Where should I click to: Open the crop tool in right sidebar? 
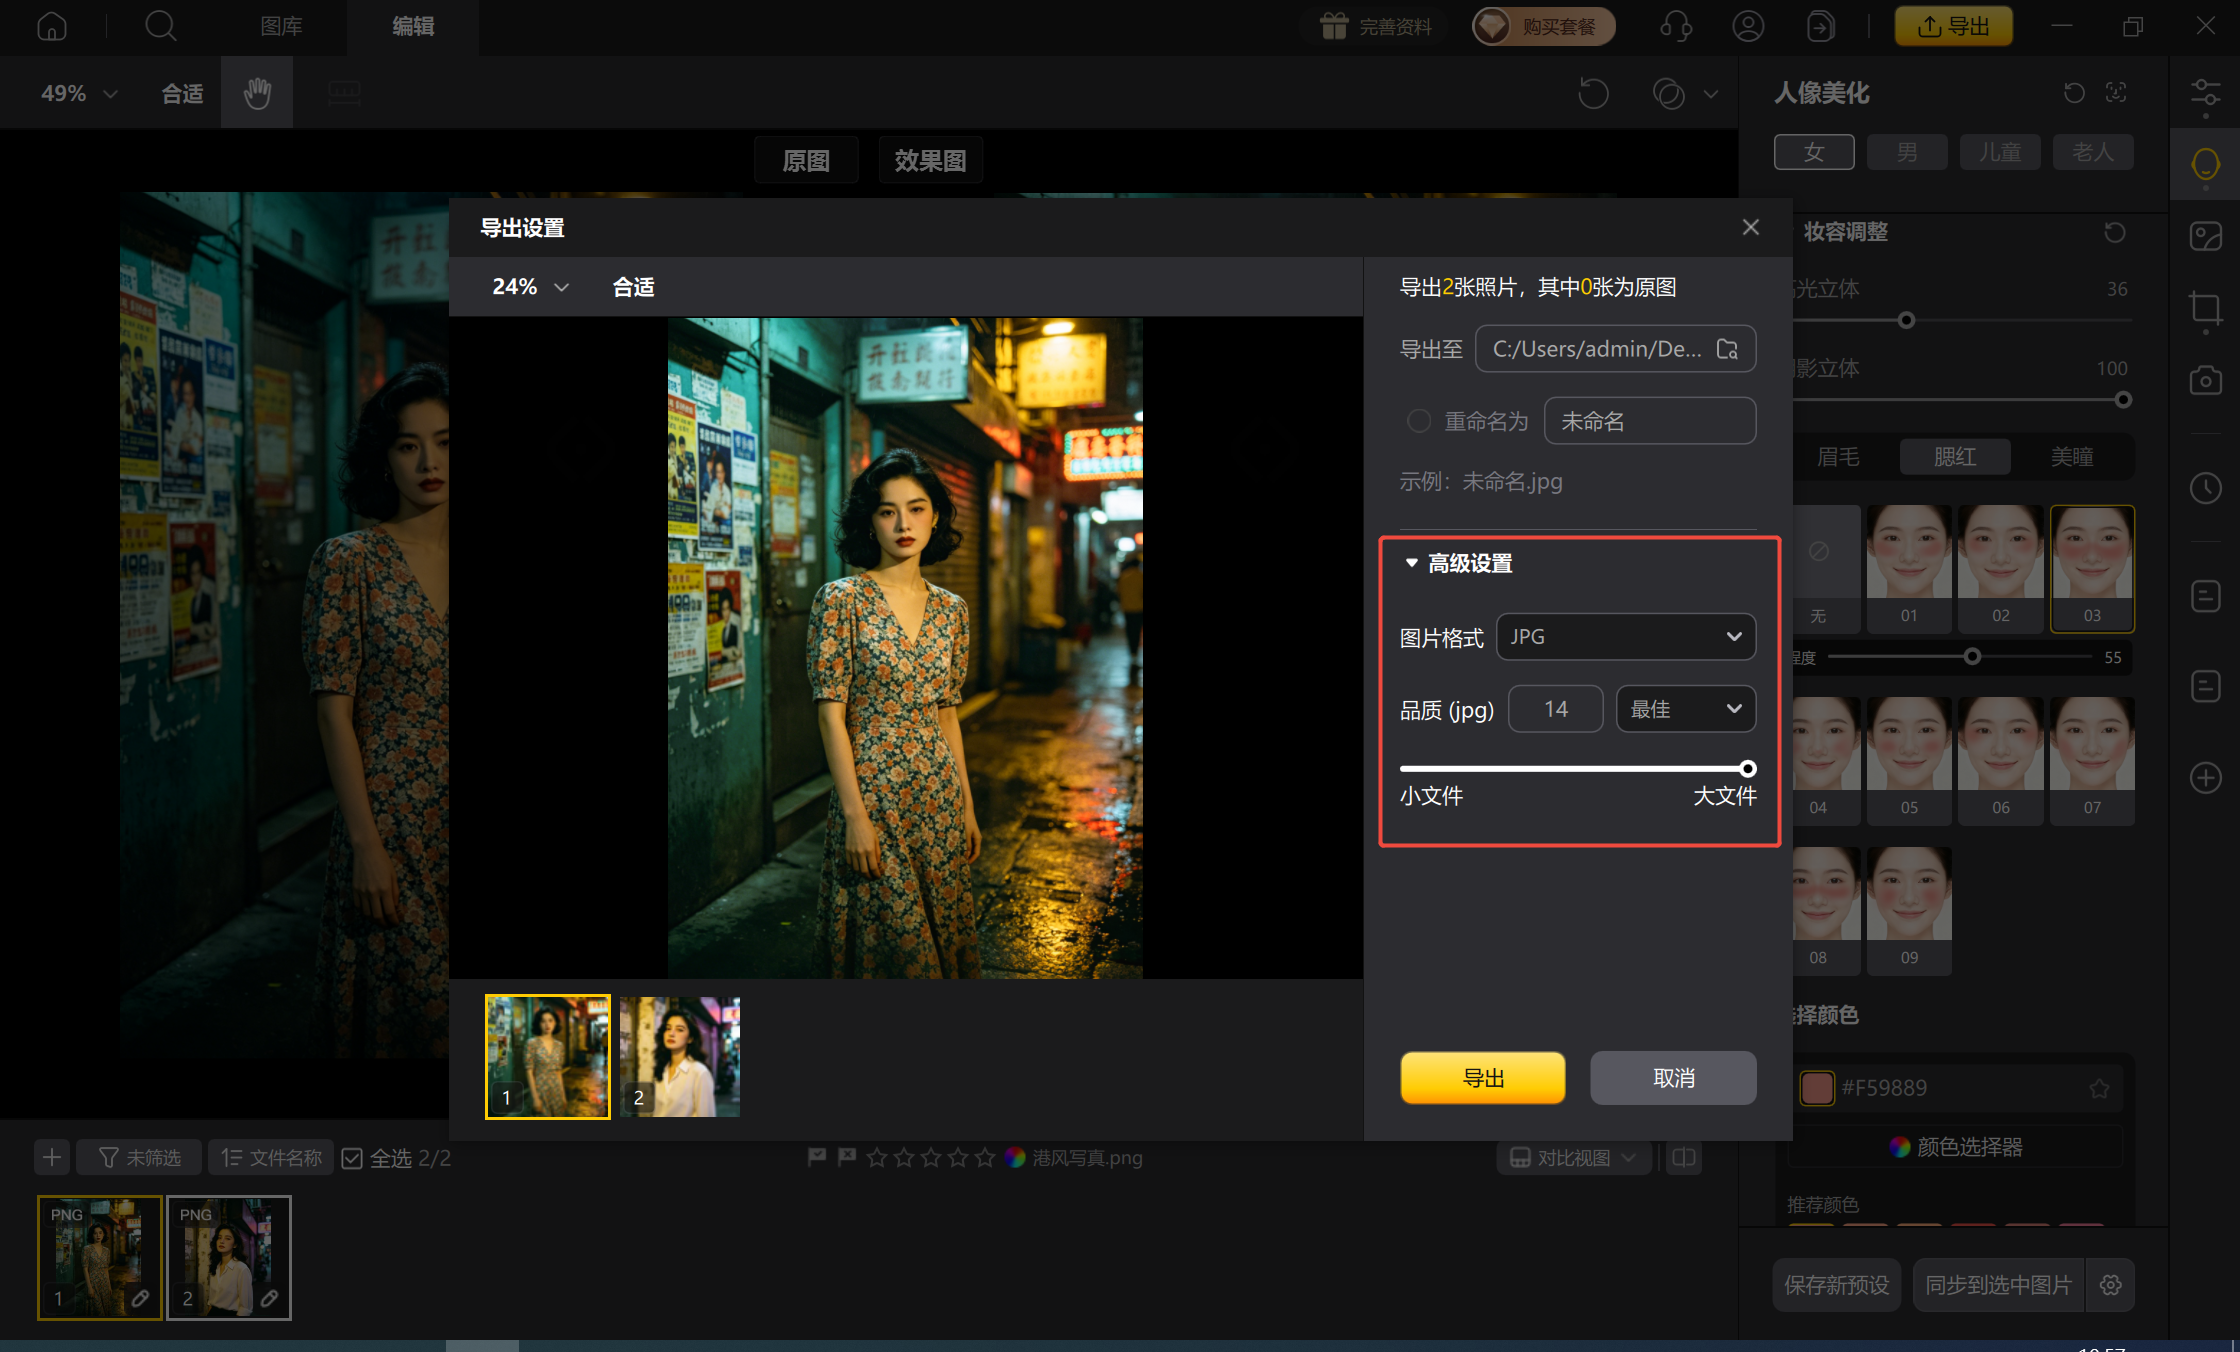(x=2205, y=307)
